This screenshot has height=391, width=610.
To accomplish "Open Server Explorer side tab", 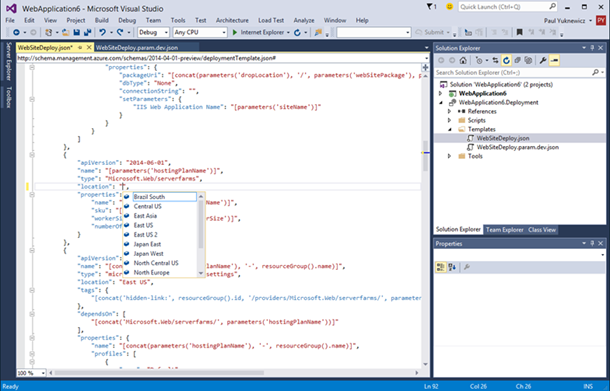I will [x=9, y=62].
